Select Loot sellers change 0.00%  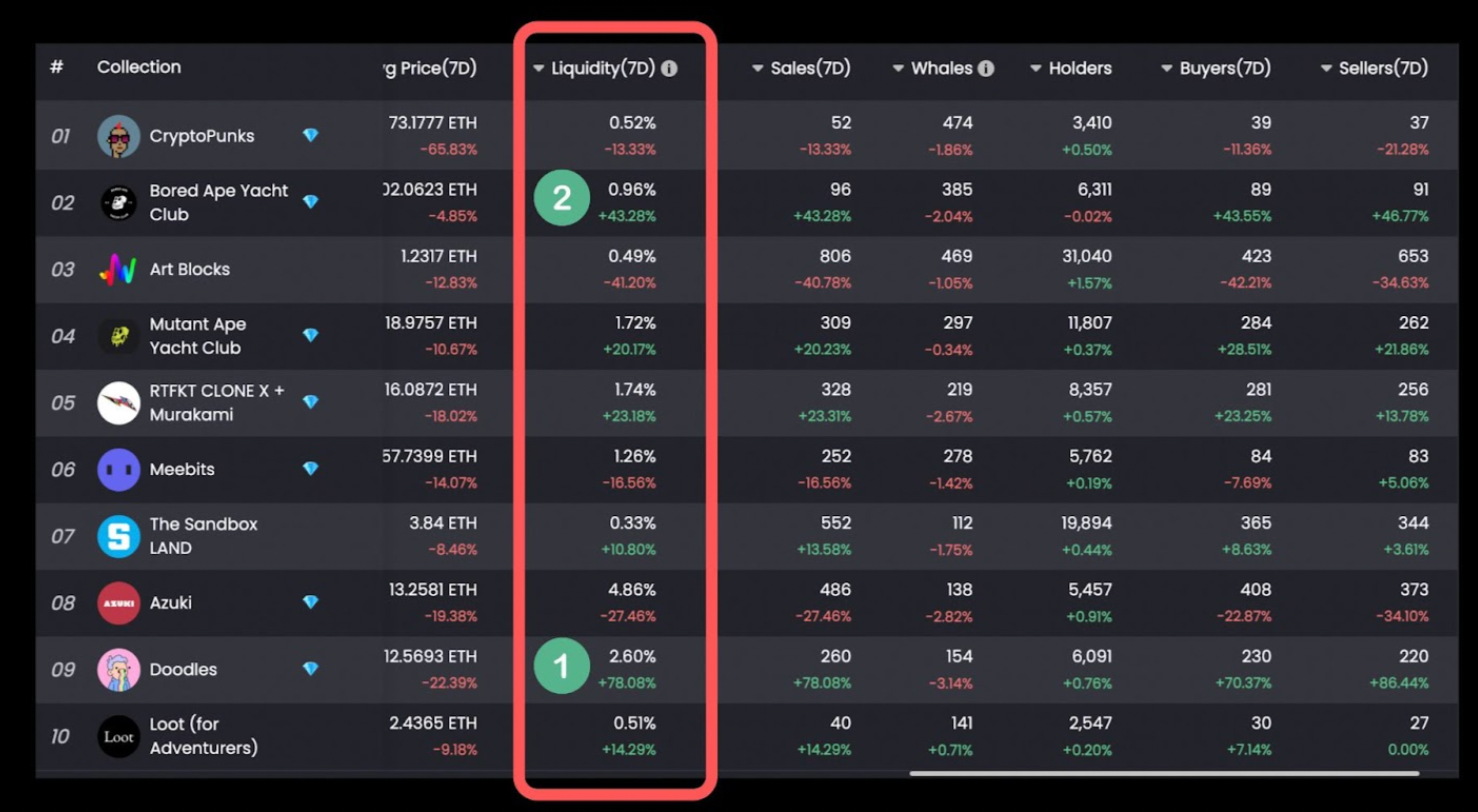coord(1408,750)
